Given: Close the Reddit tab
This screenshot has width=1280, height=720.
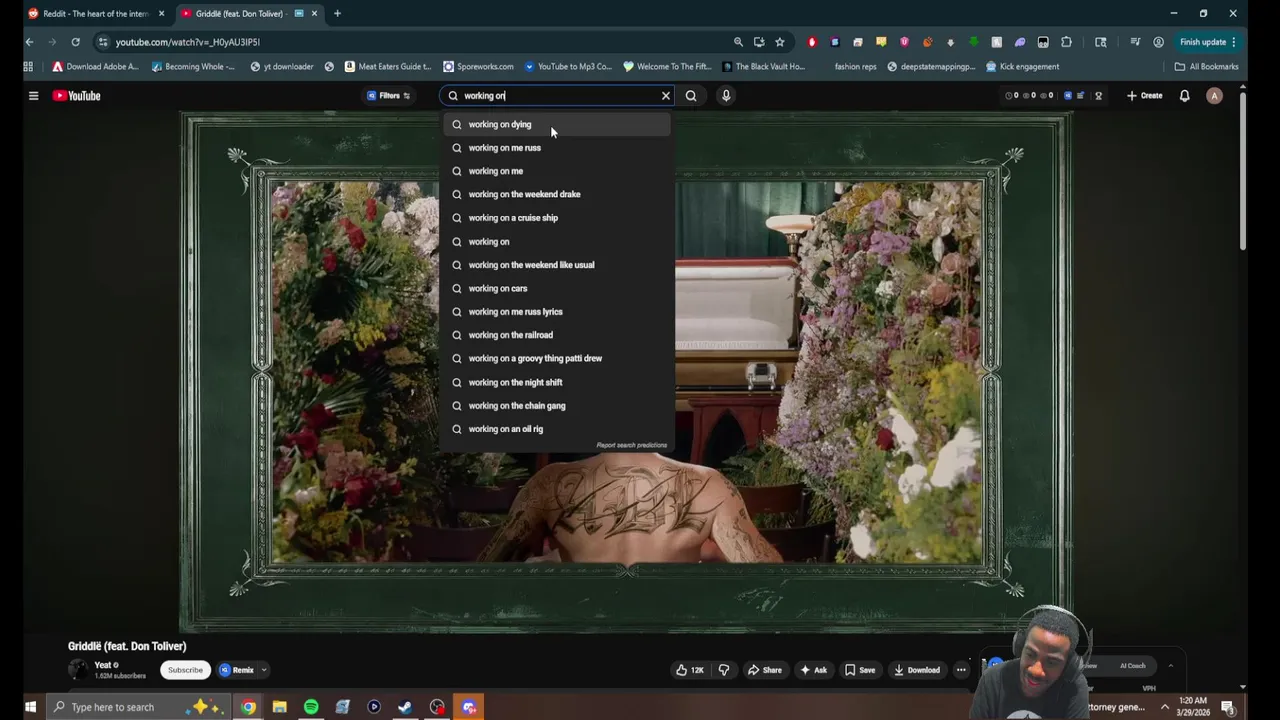Looking at the screenshot, I should coord(161,13).
